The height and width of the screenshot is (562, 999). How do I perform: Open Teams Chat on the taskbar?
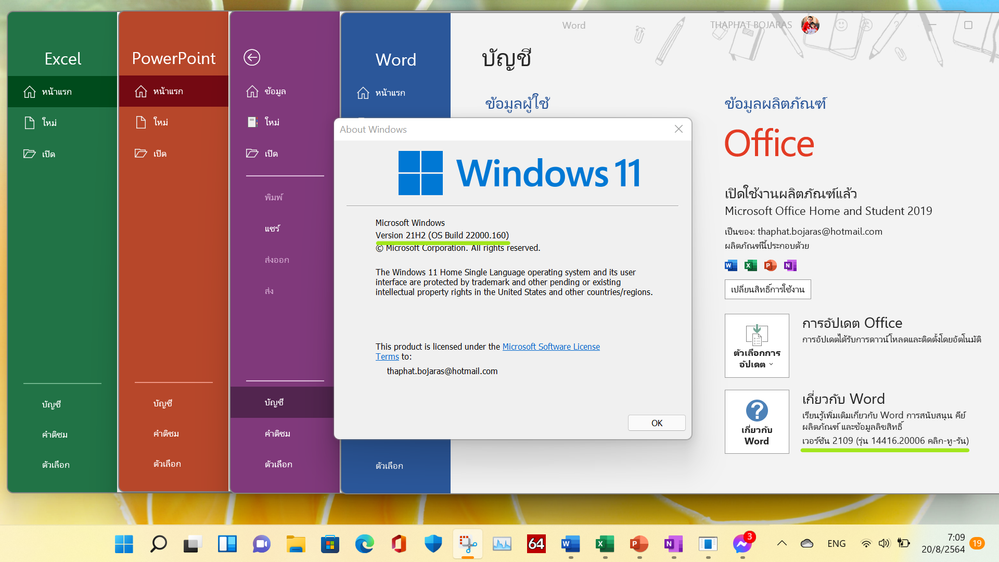261,544
